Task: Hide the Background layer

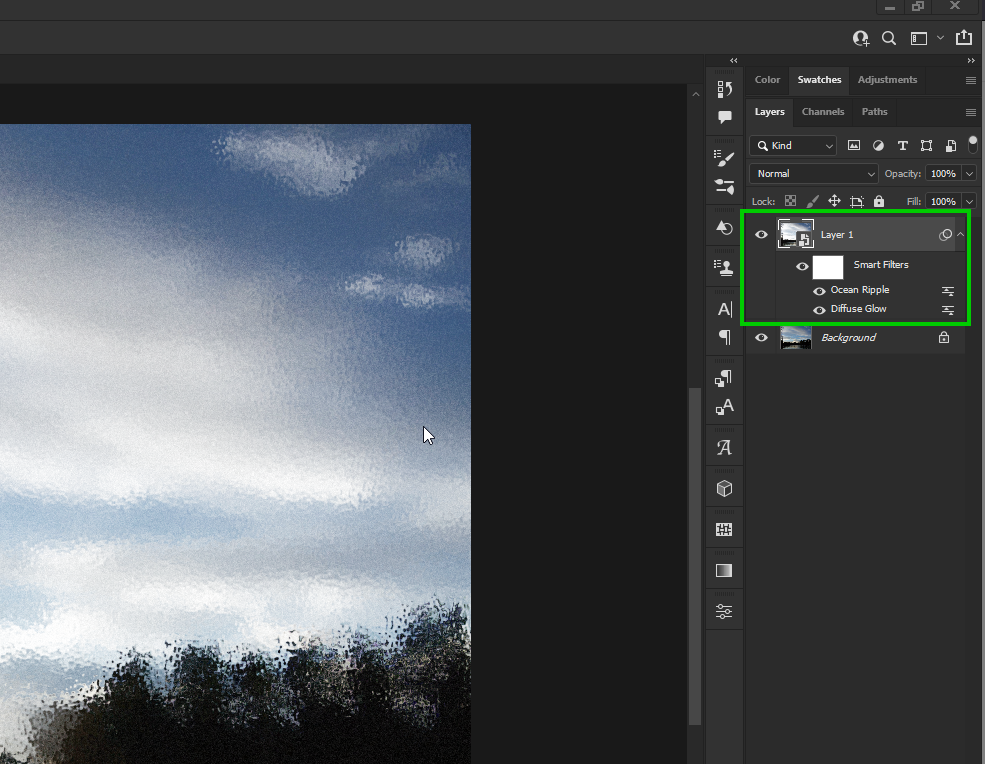Action: point(761,337)
